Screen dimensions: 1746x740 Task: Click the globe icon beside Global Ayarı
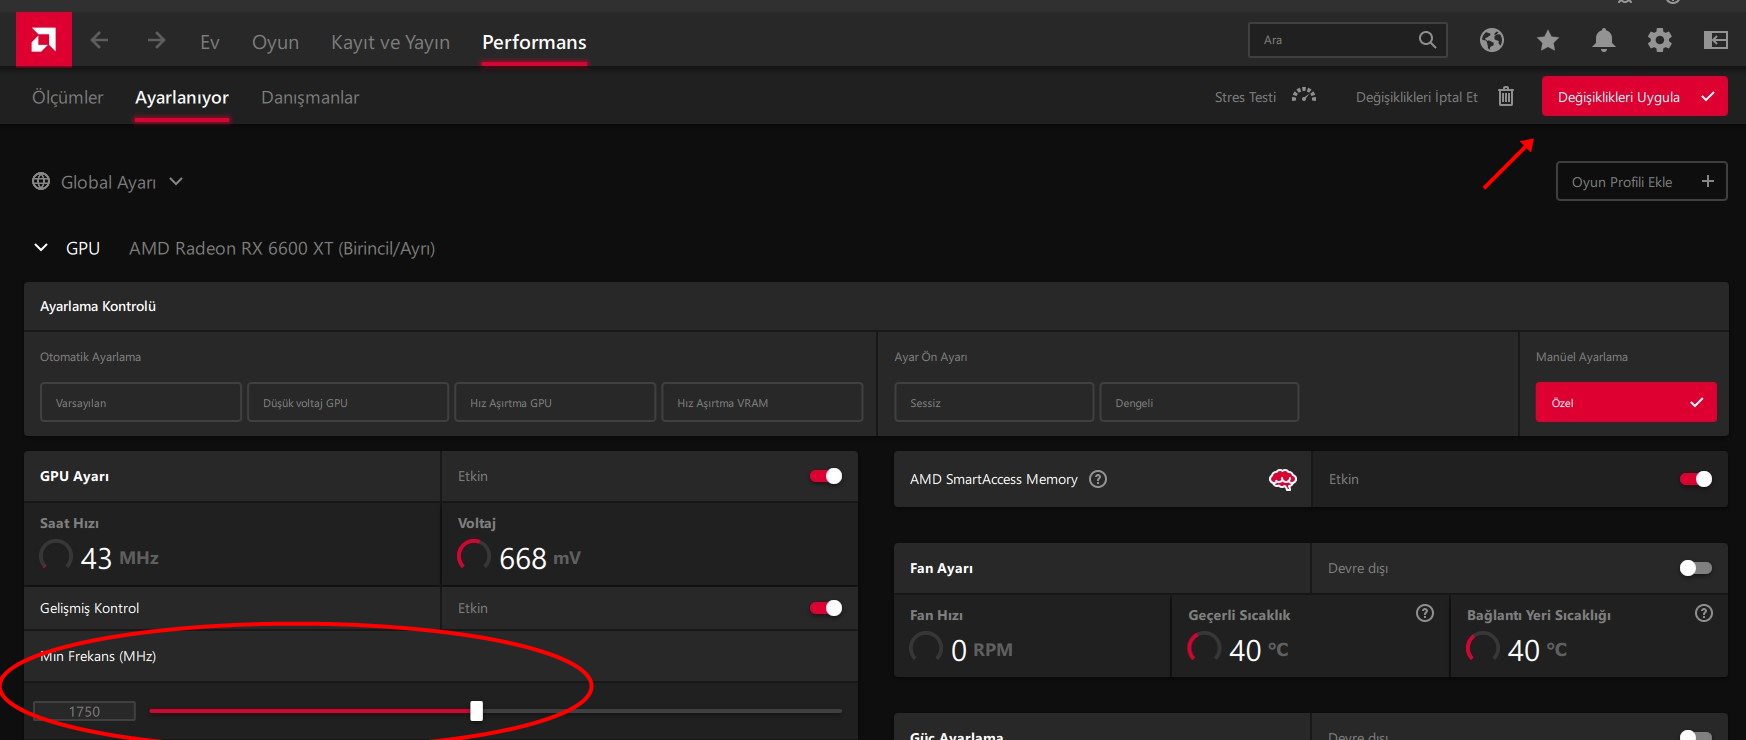[x=41, y=181]
